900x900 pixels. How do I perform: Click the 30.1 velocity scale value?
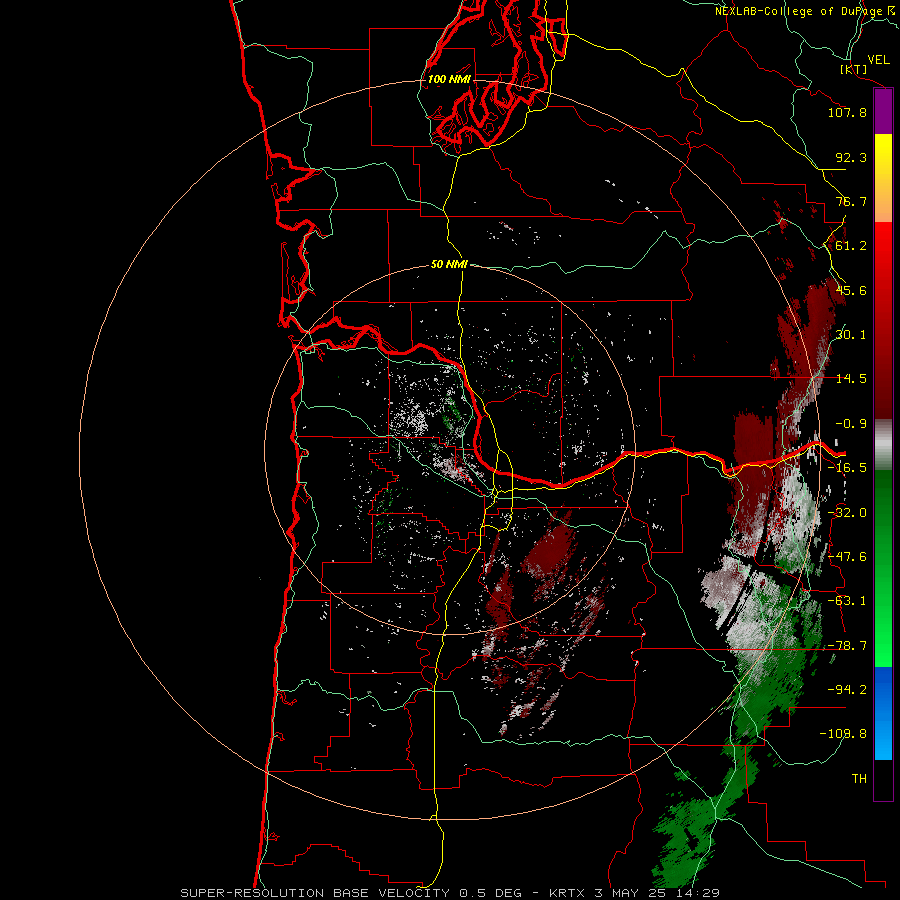tap(851, 335)
